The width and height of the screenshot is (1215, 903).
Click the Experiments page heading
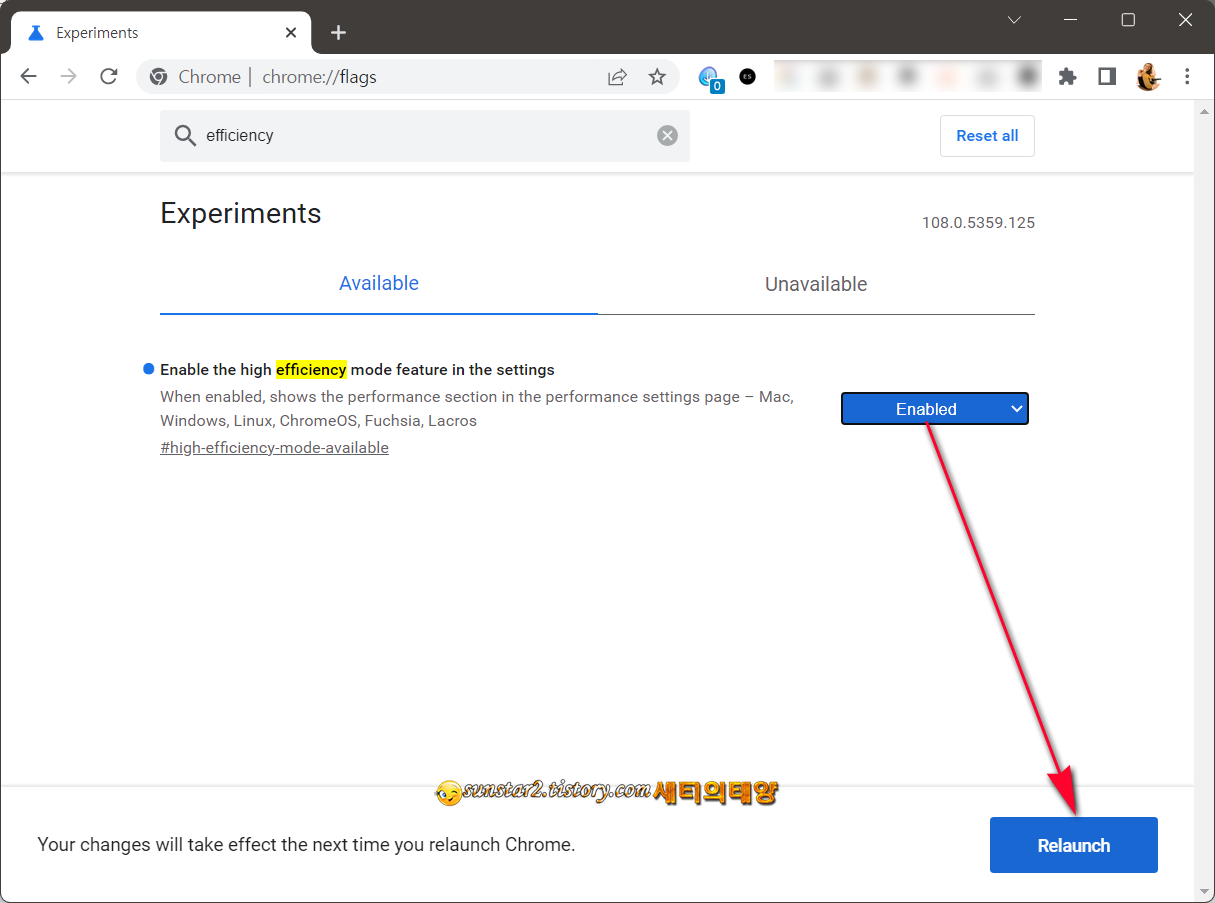pos(241,214)
